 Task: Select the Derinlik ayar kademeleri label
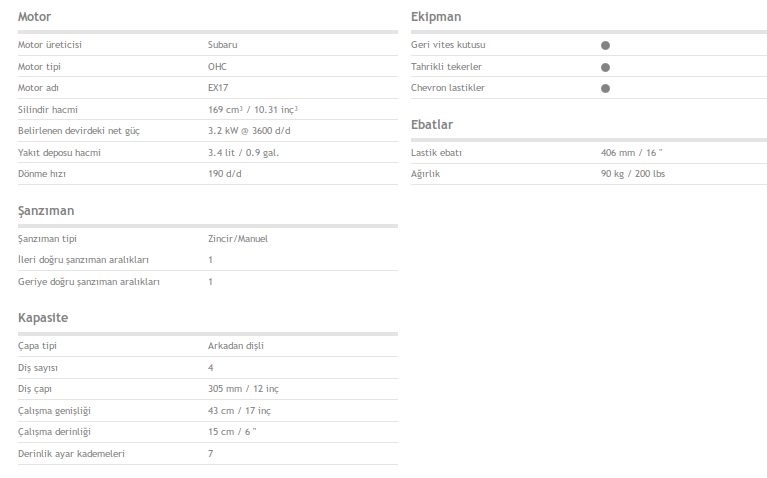point(71,454)
